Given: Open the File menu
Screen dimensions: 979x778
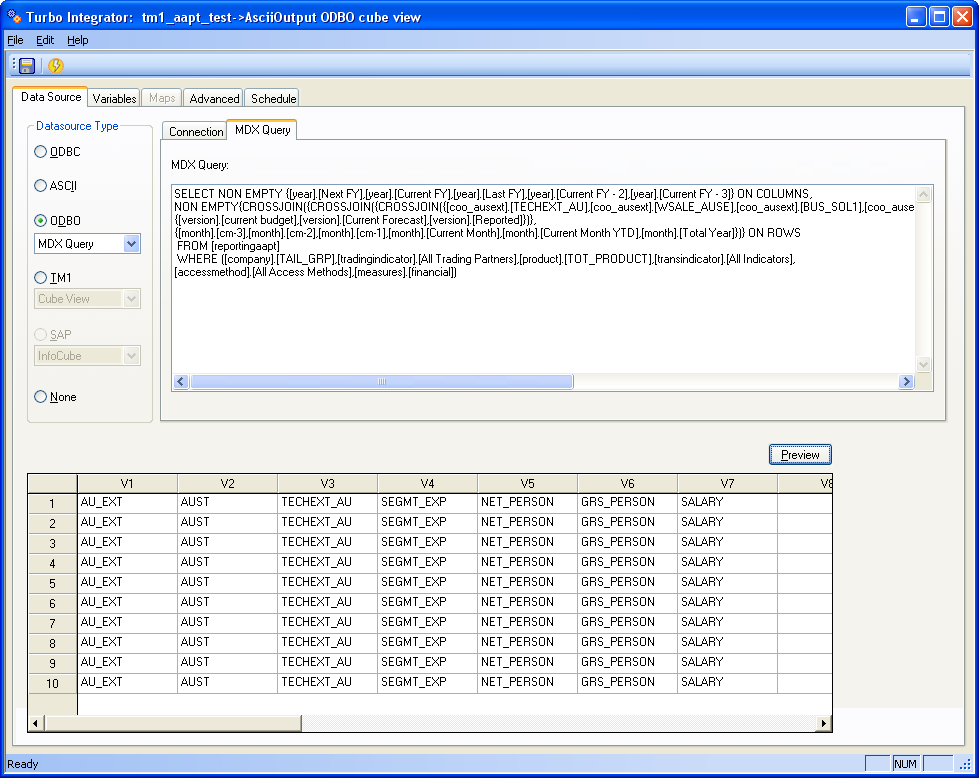Looking at the screenshot, I should 15,40.
